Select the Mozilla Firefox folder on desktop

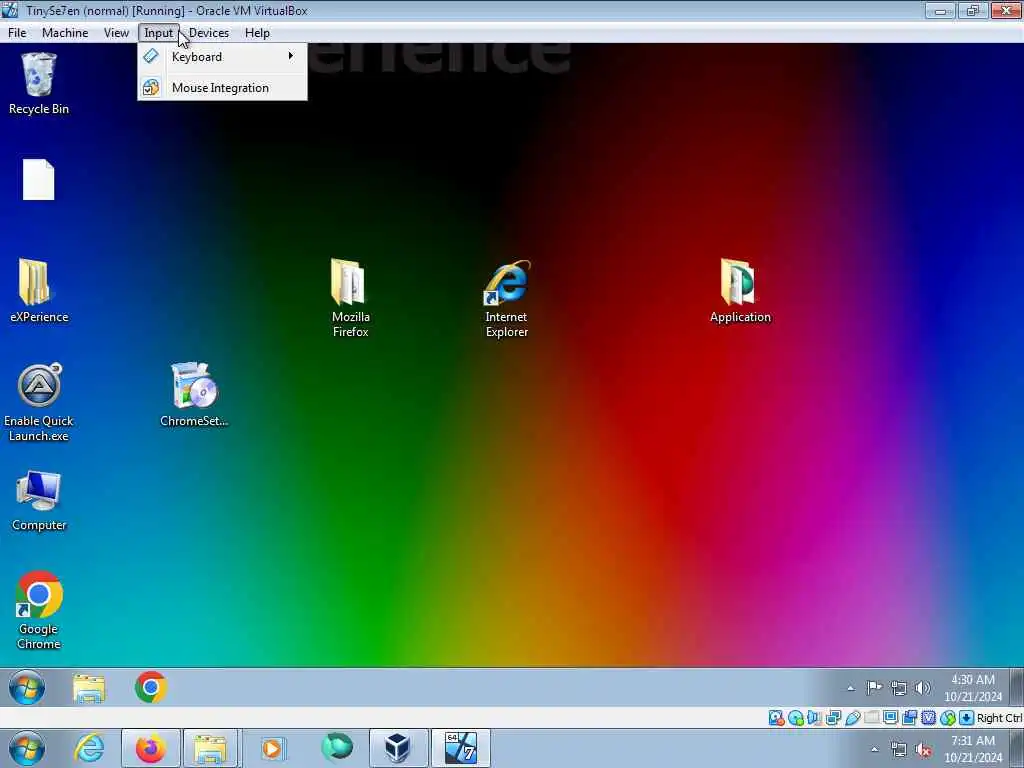pos(350,298)
